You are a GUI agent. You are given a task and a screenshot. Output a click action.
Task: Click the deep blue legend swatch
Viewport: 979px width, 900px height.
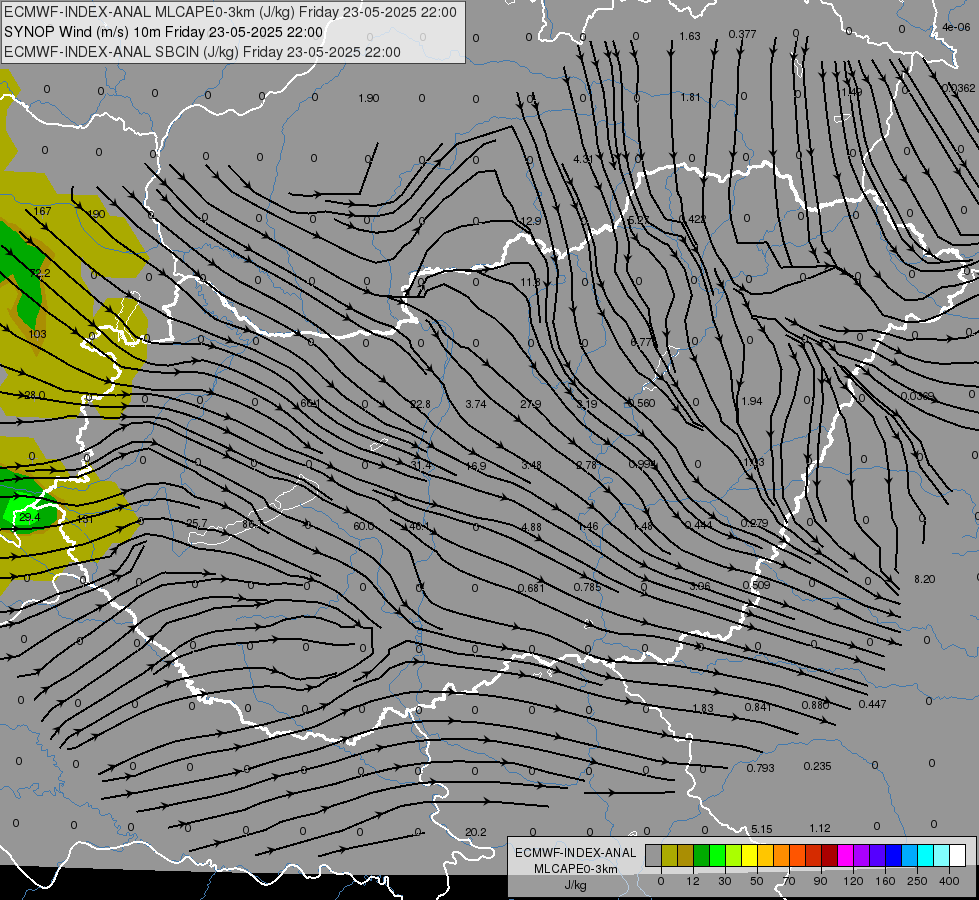pos(894,856)
